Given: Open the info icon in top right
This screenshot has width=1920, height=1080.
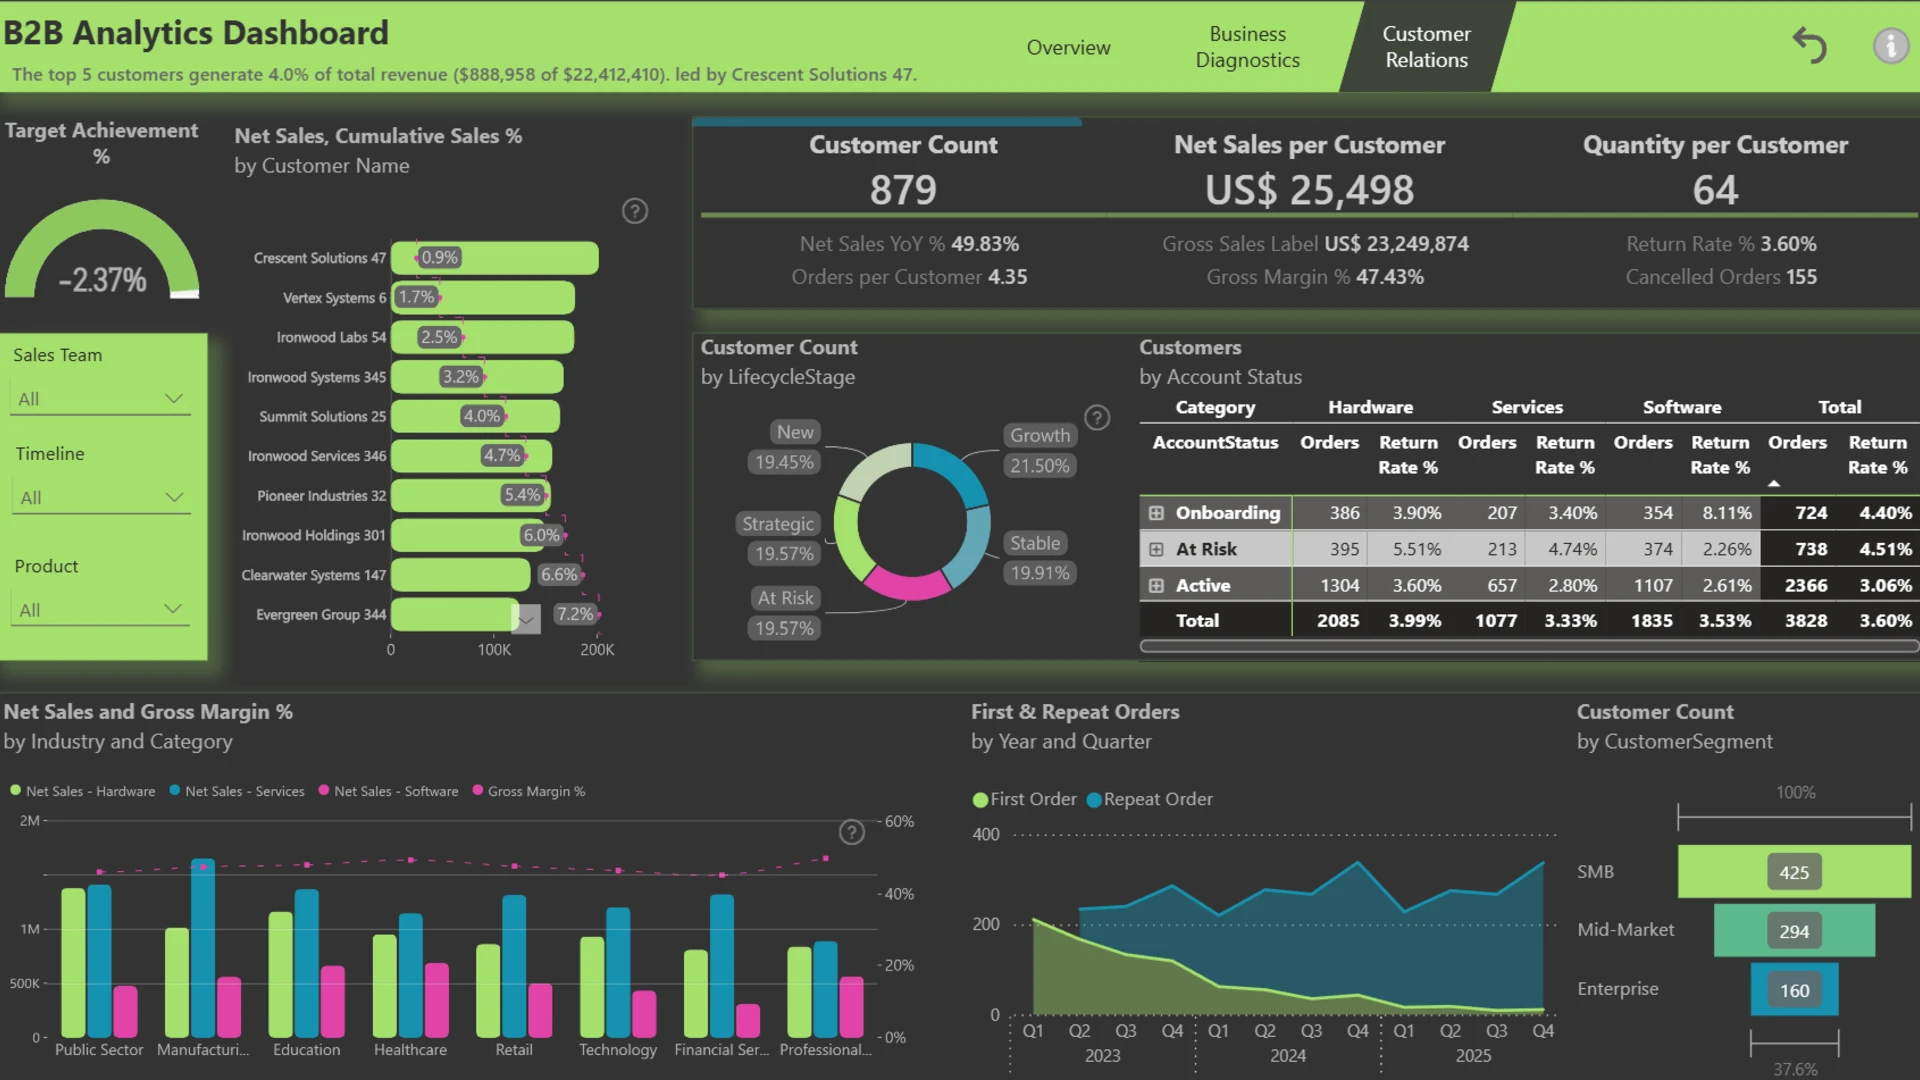Looking at the screenshot, I should [x=1890, y=46].
